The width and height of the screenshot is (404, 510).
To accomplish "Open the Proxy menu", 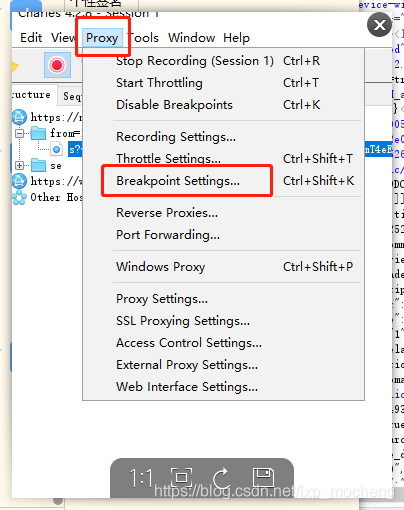I will (x=102, y=38).
